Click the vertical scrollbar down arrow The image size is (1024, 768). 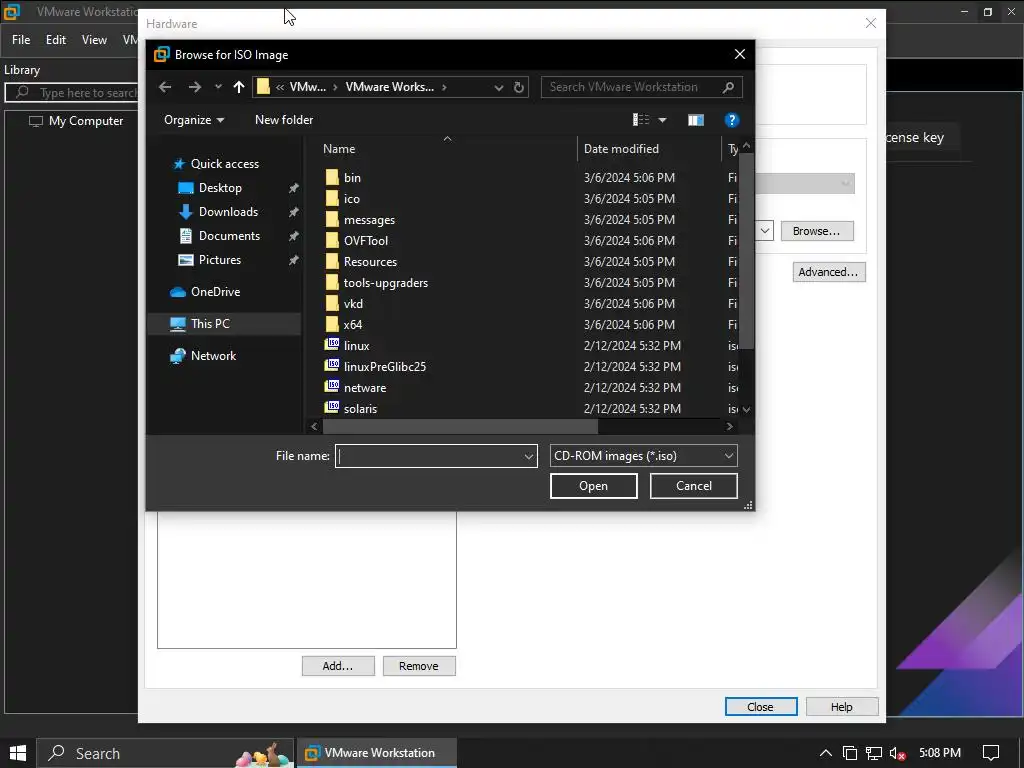point(746,410)
